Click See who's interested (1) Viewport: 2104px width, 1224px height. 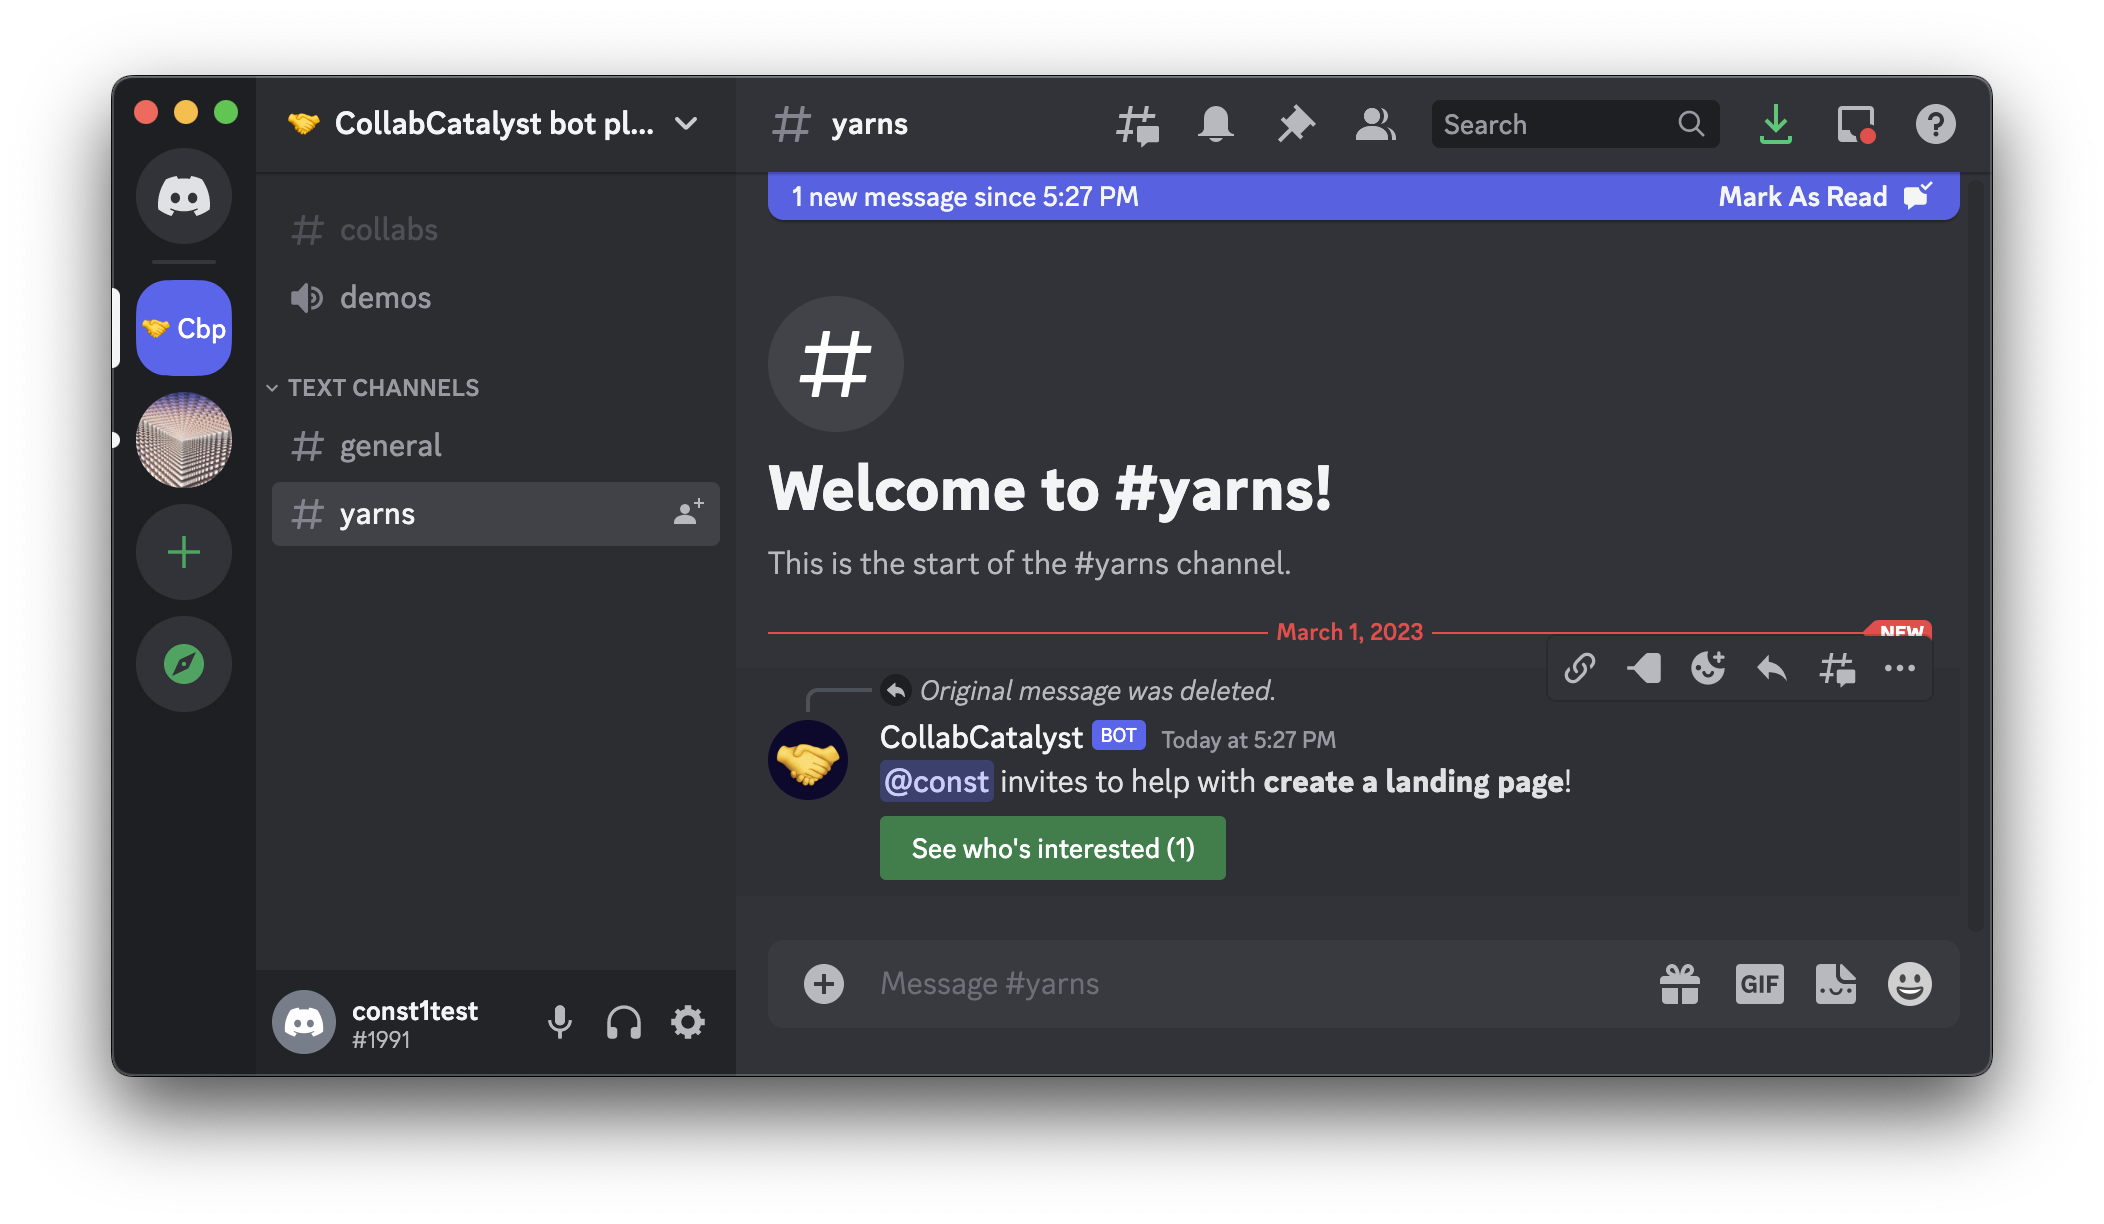point(1053,848)
